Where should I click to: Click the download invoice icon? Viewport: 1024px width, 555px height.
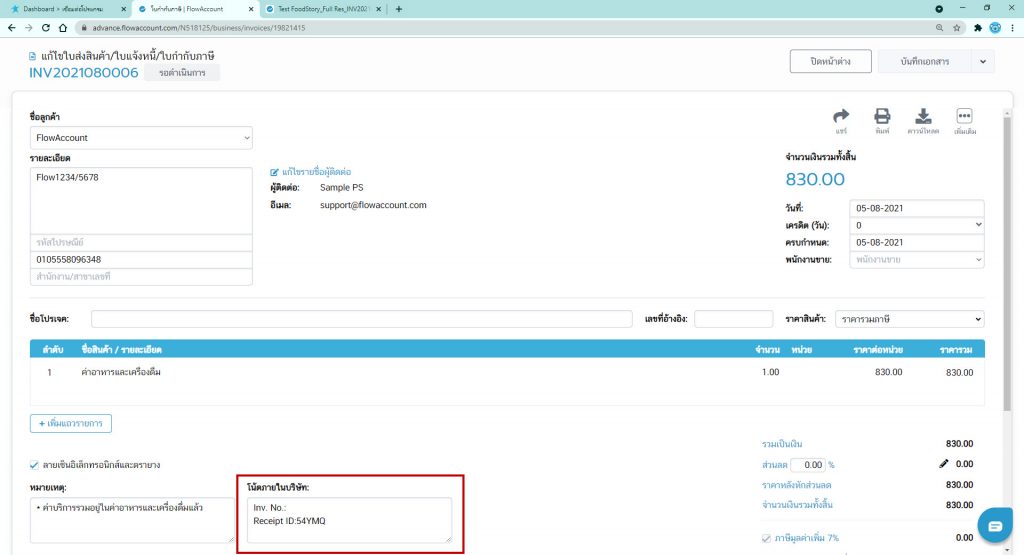coord(924,116)
